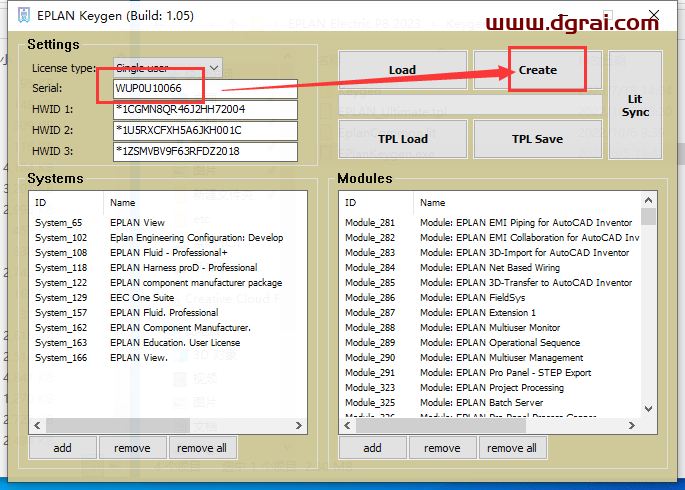
Task: Select Module_290 Multiuser Management row
Action: [491, 358]
